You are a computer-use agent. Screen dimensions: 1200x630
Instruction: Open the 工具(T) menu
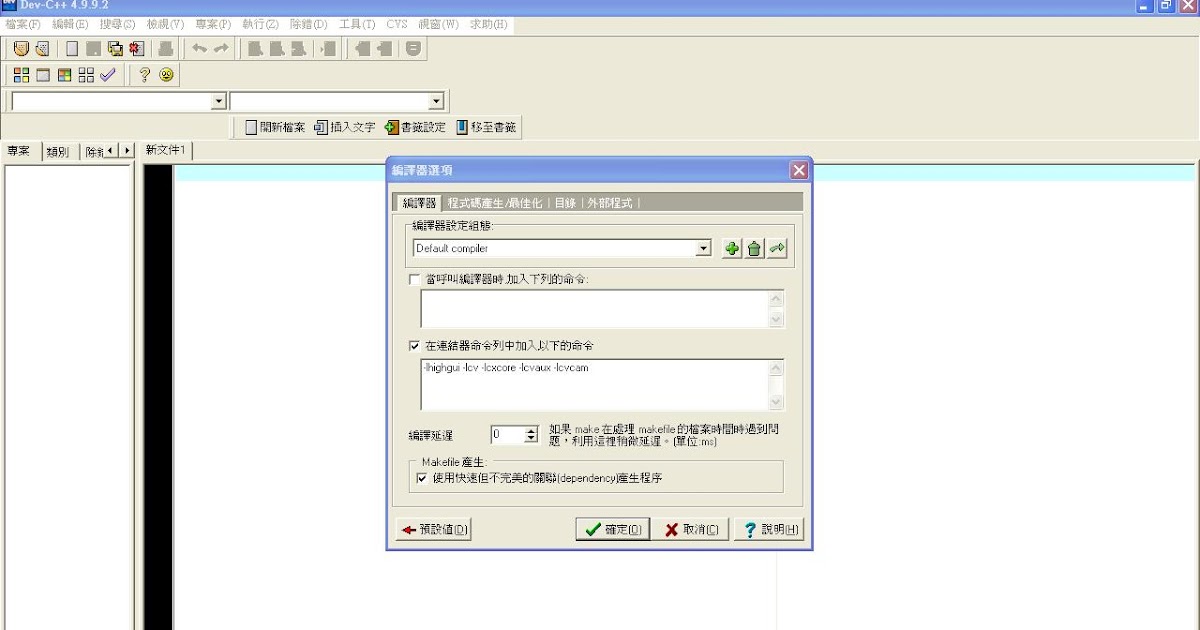357,24
